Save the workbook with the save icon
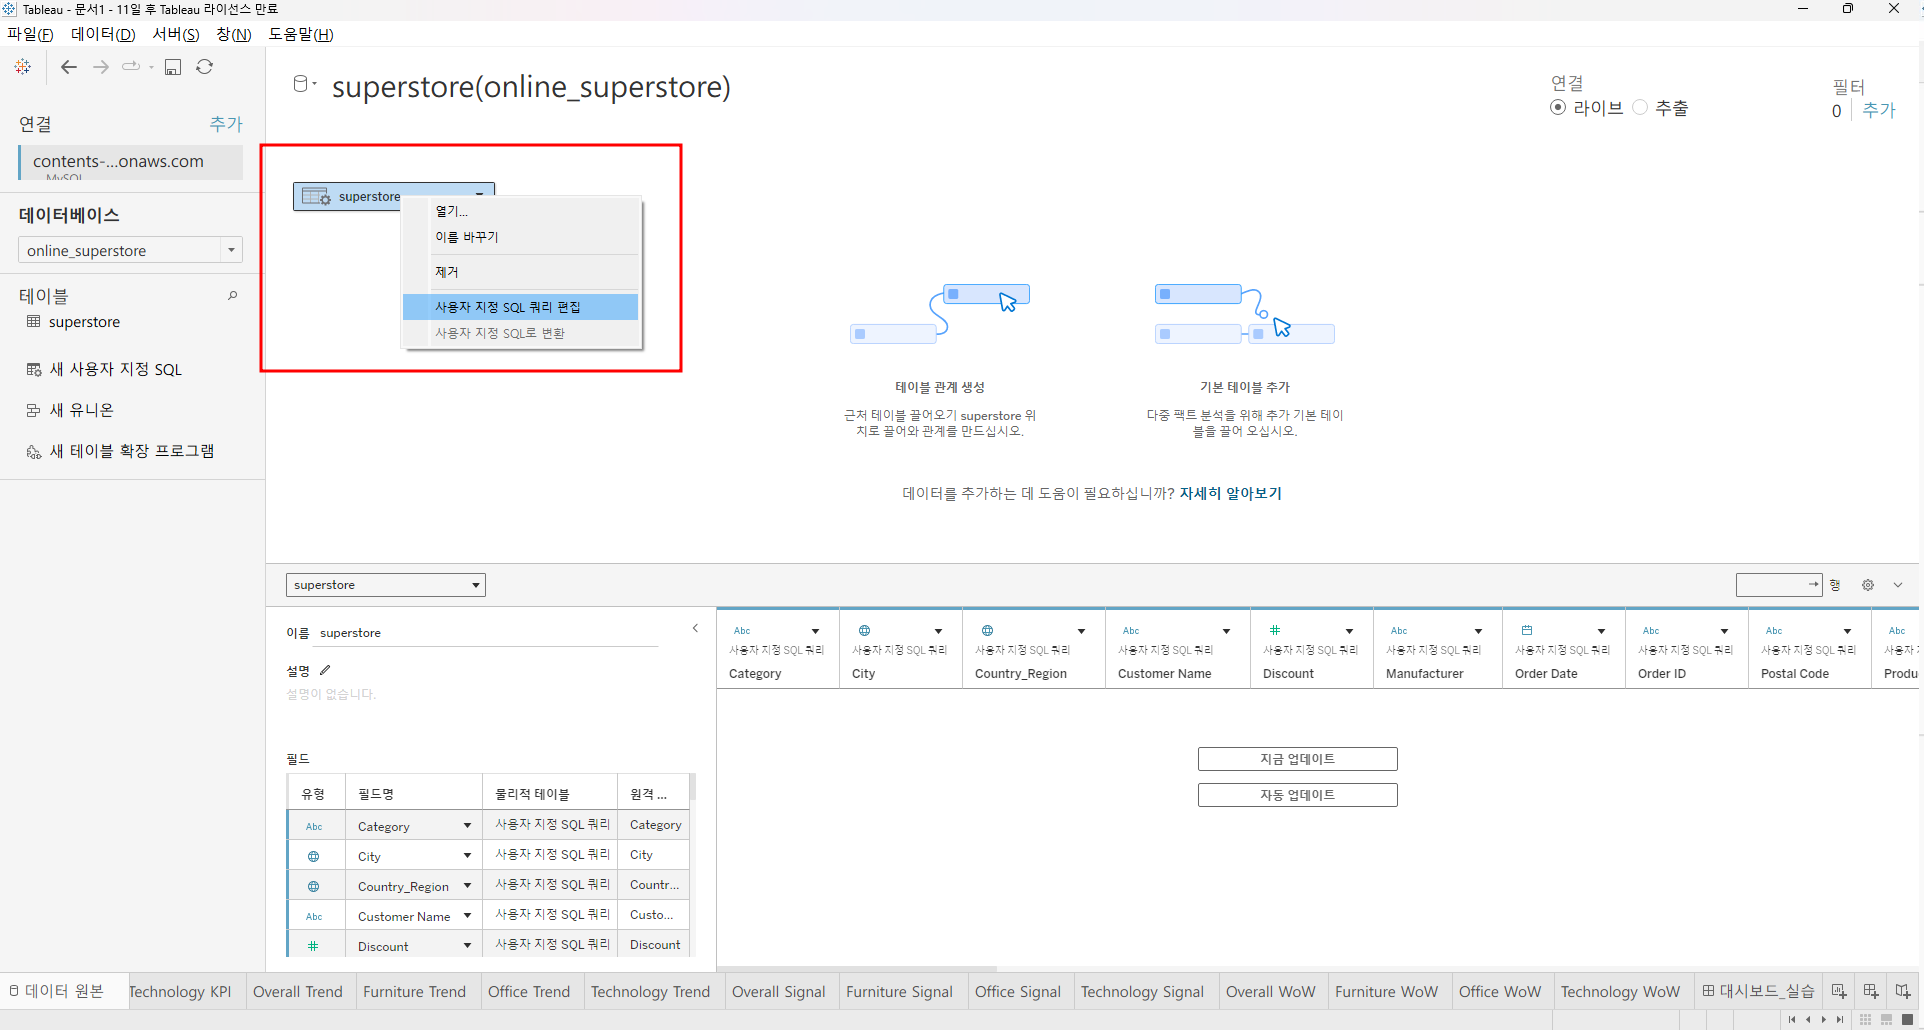 point(173,67)
